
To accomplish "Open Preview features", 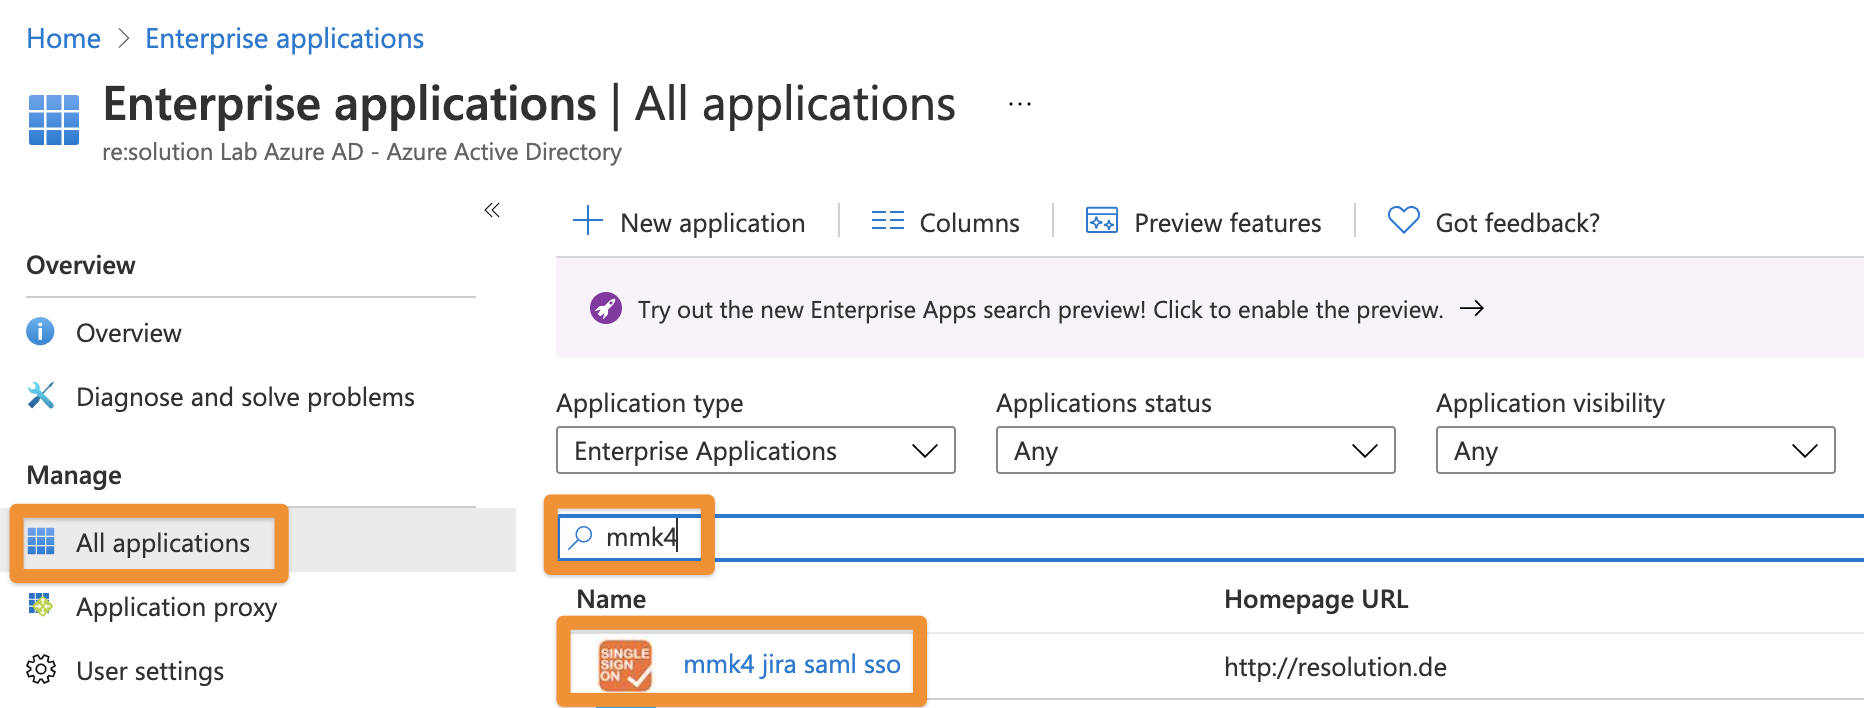I will click(x=1227, y=223).
